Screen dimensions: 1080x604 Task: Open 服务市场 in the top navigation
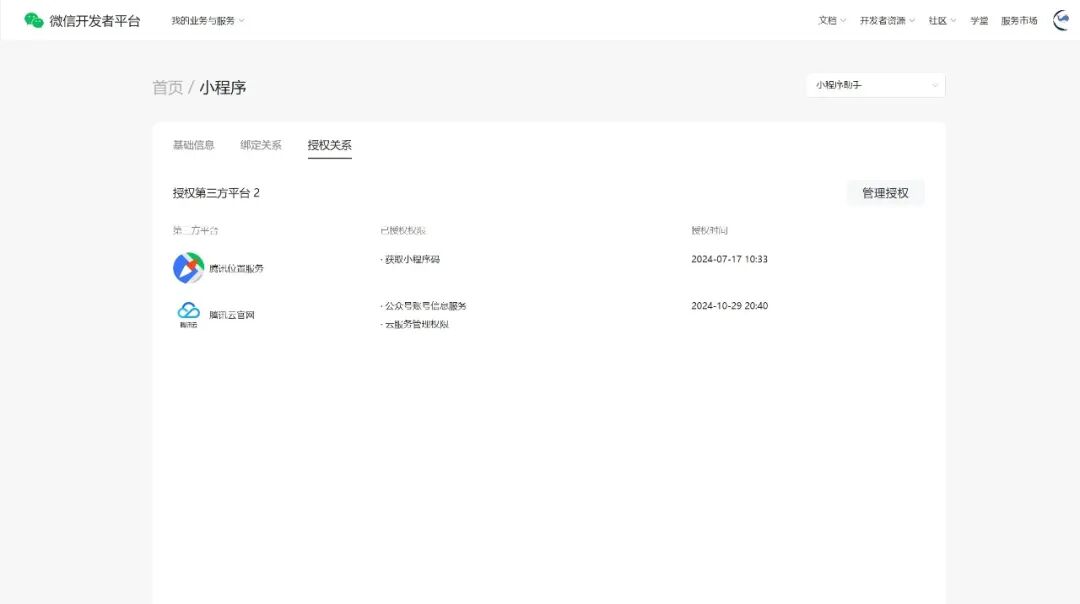(x=1019, y=21)
